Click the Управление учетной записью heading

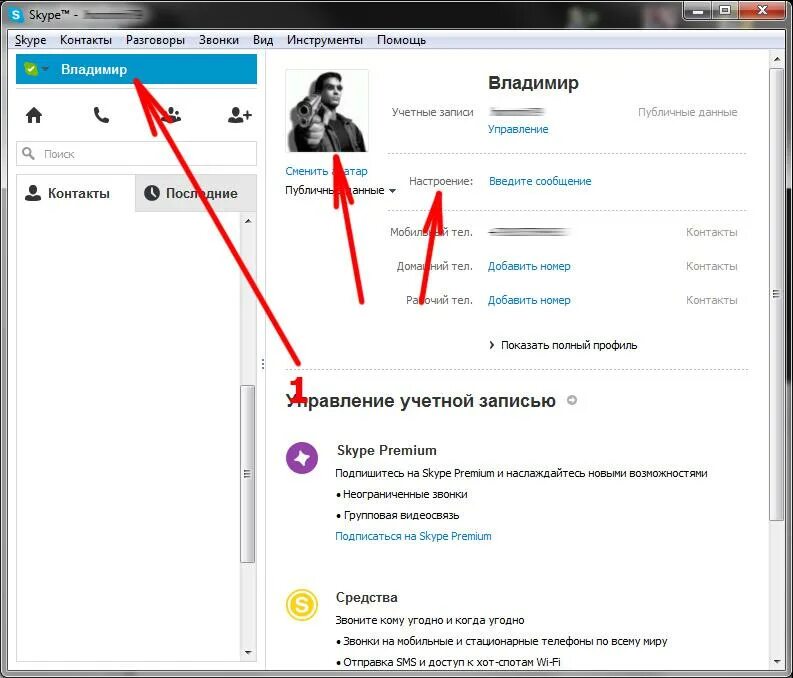click(421, 400)
